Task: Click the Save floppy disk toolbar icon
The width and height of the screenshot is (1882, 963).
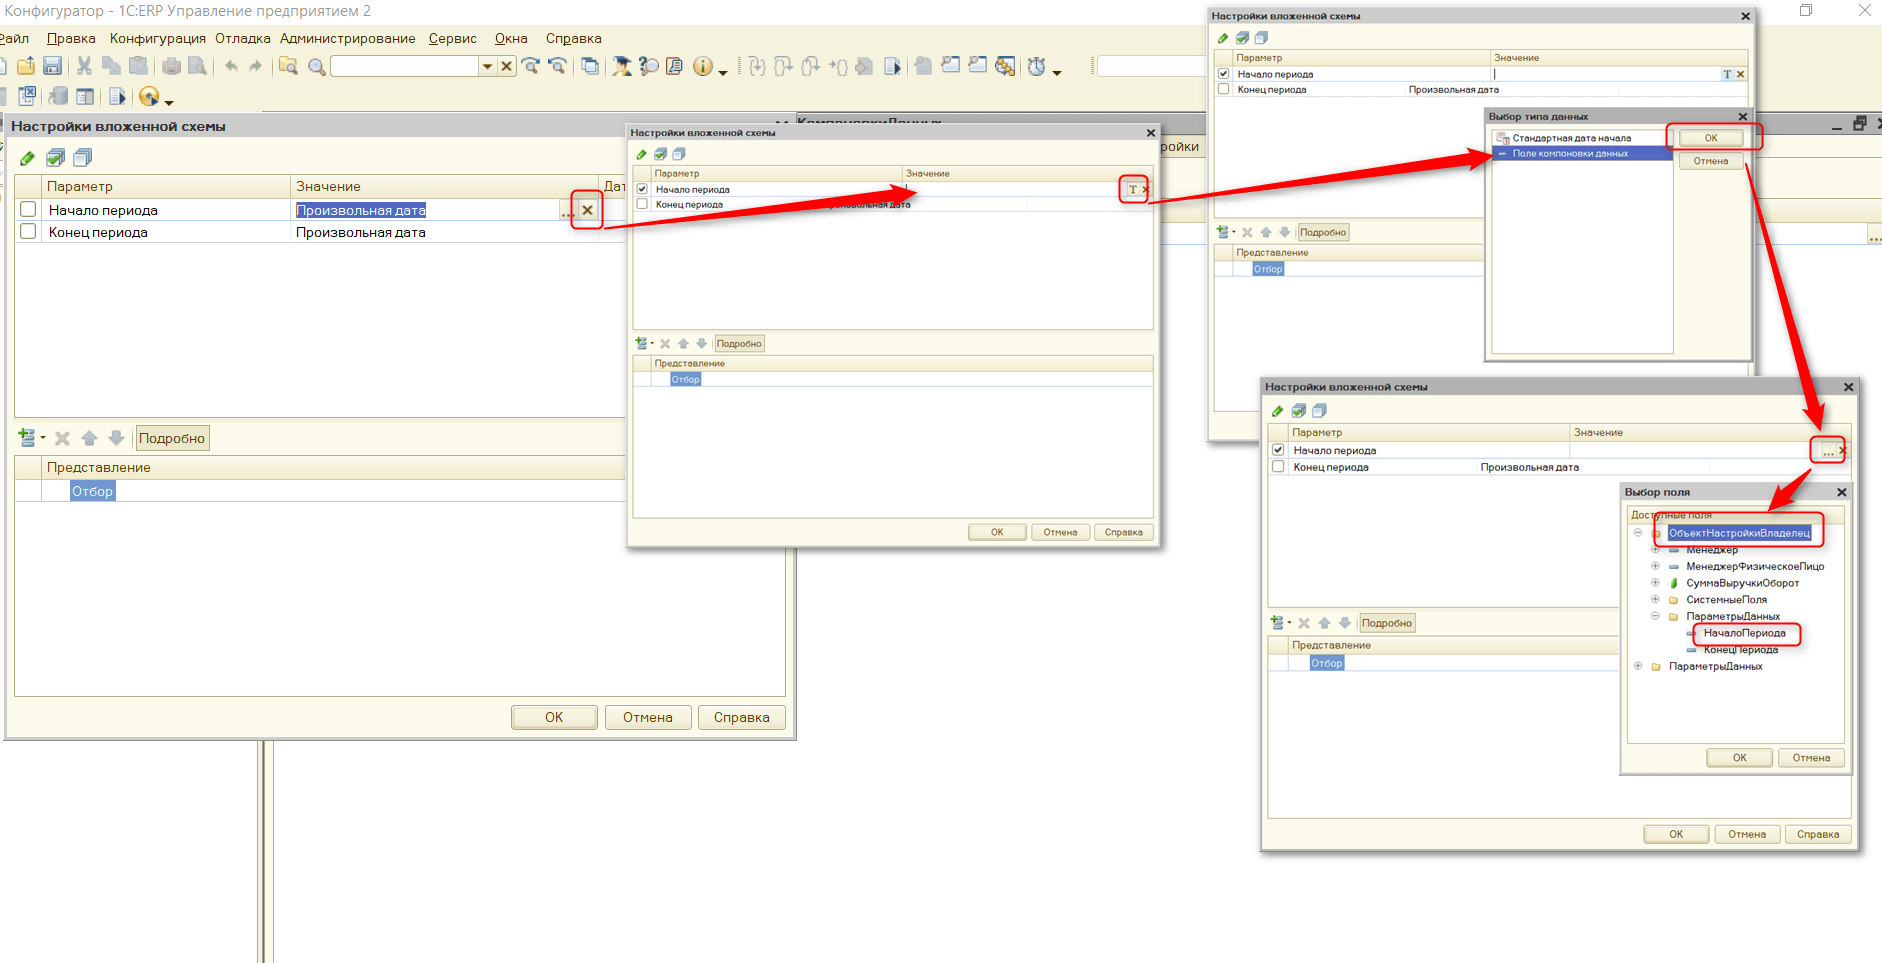Action: 53,66
